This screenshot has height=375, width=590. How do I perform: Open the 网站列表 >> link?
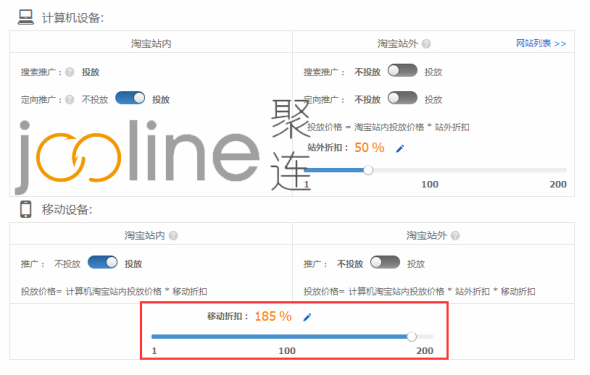(541, 43)
